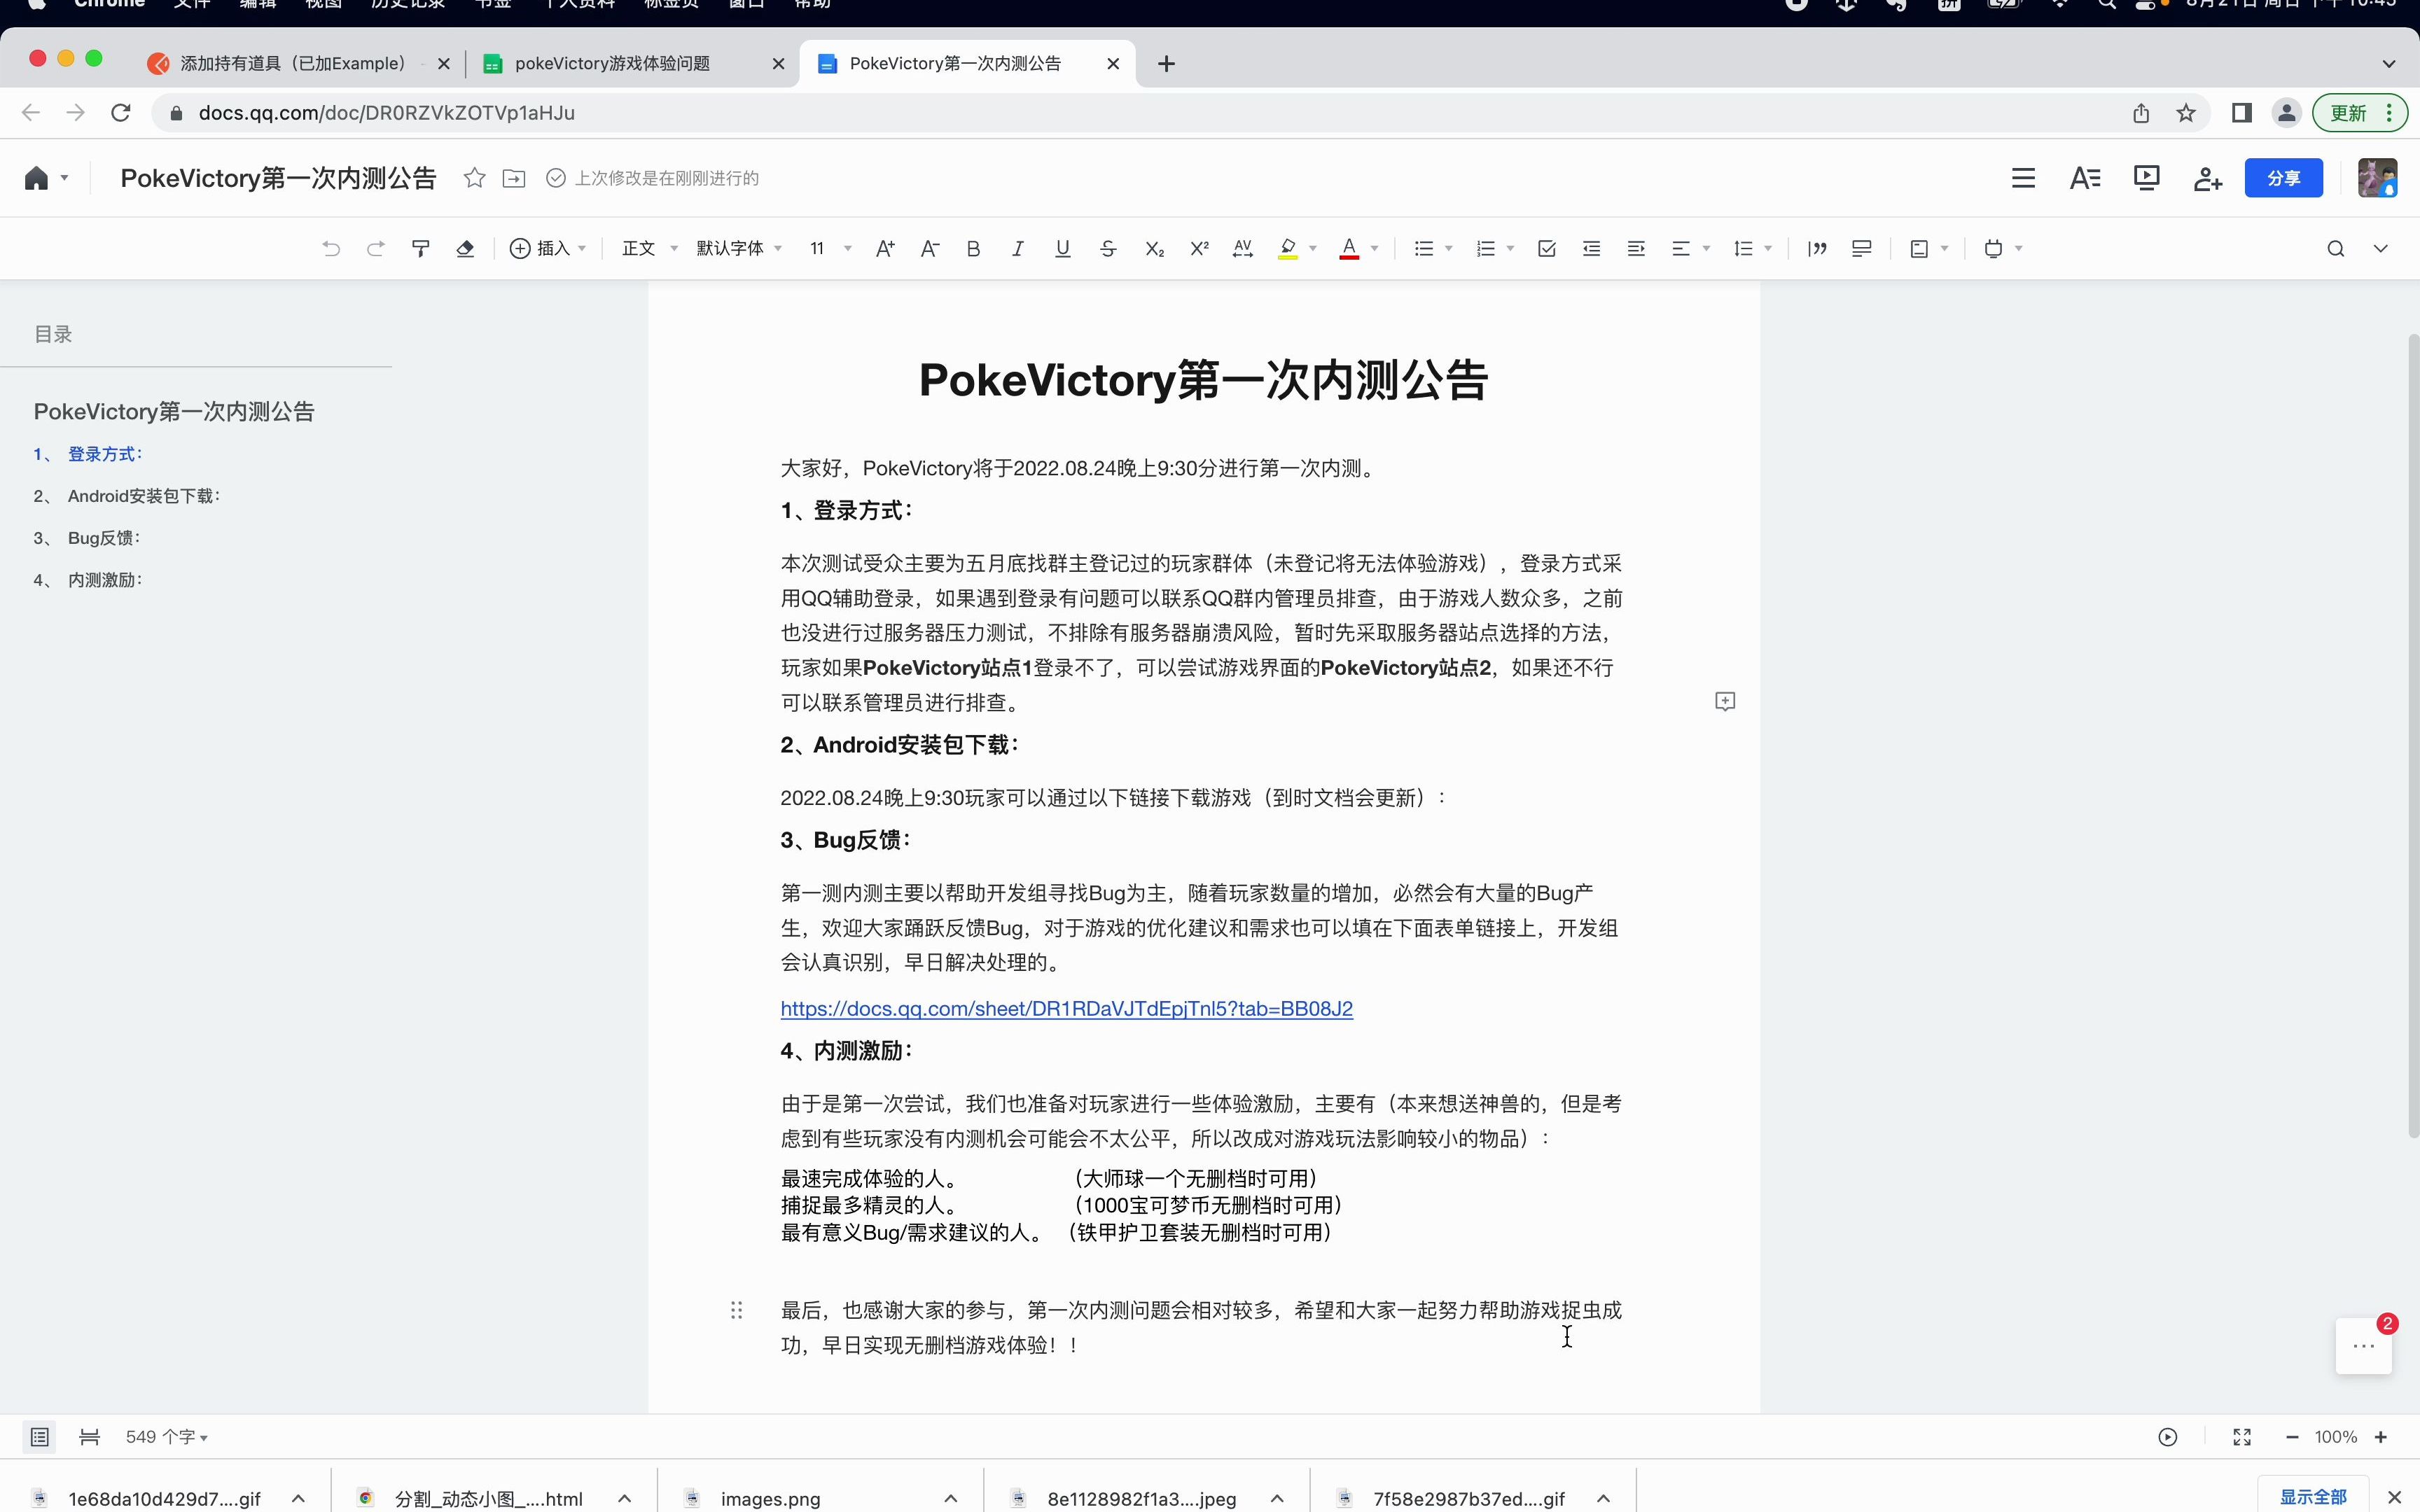This screenshot has height=1512, width=2420.
Task: Toggle underline formatting
Action: pyautogui.click(x=1062, y=249)
